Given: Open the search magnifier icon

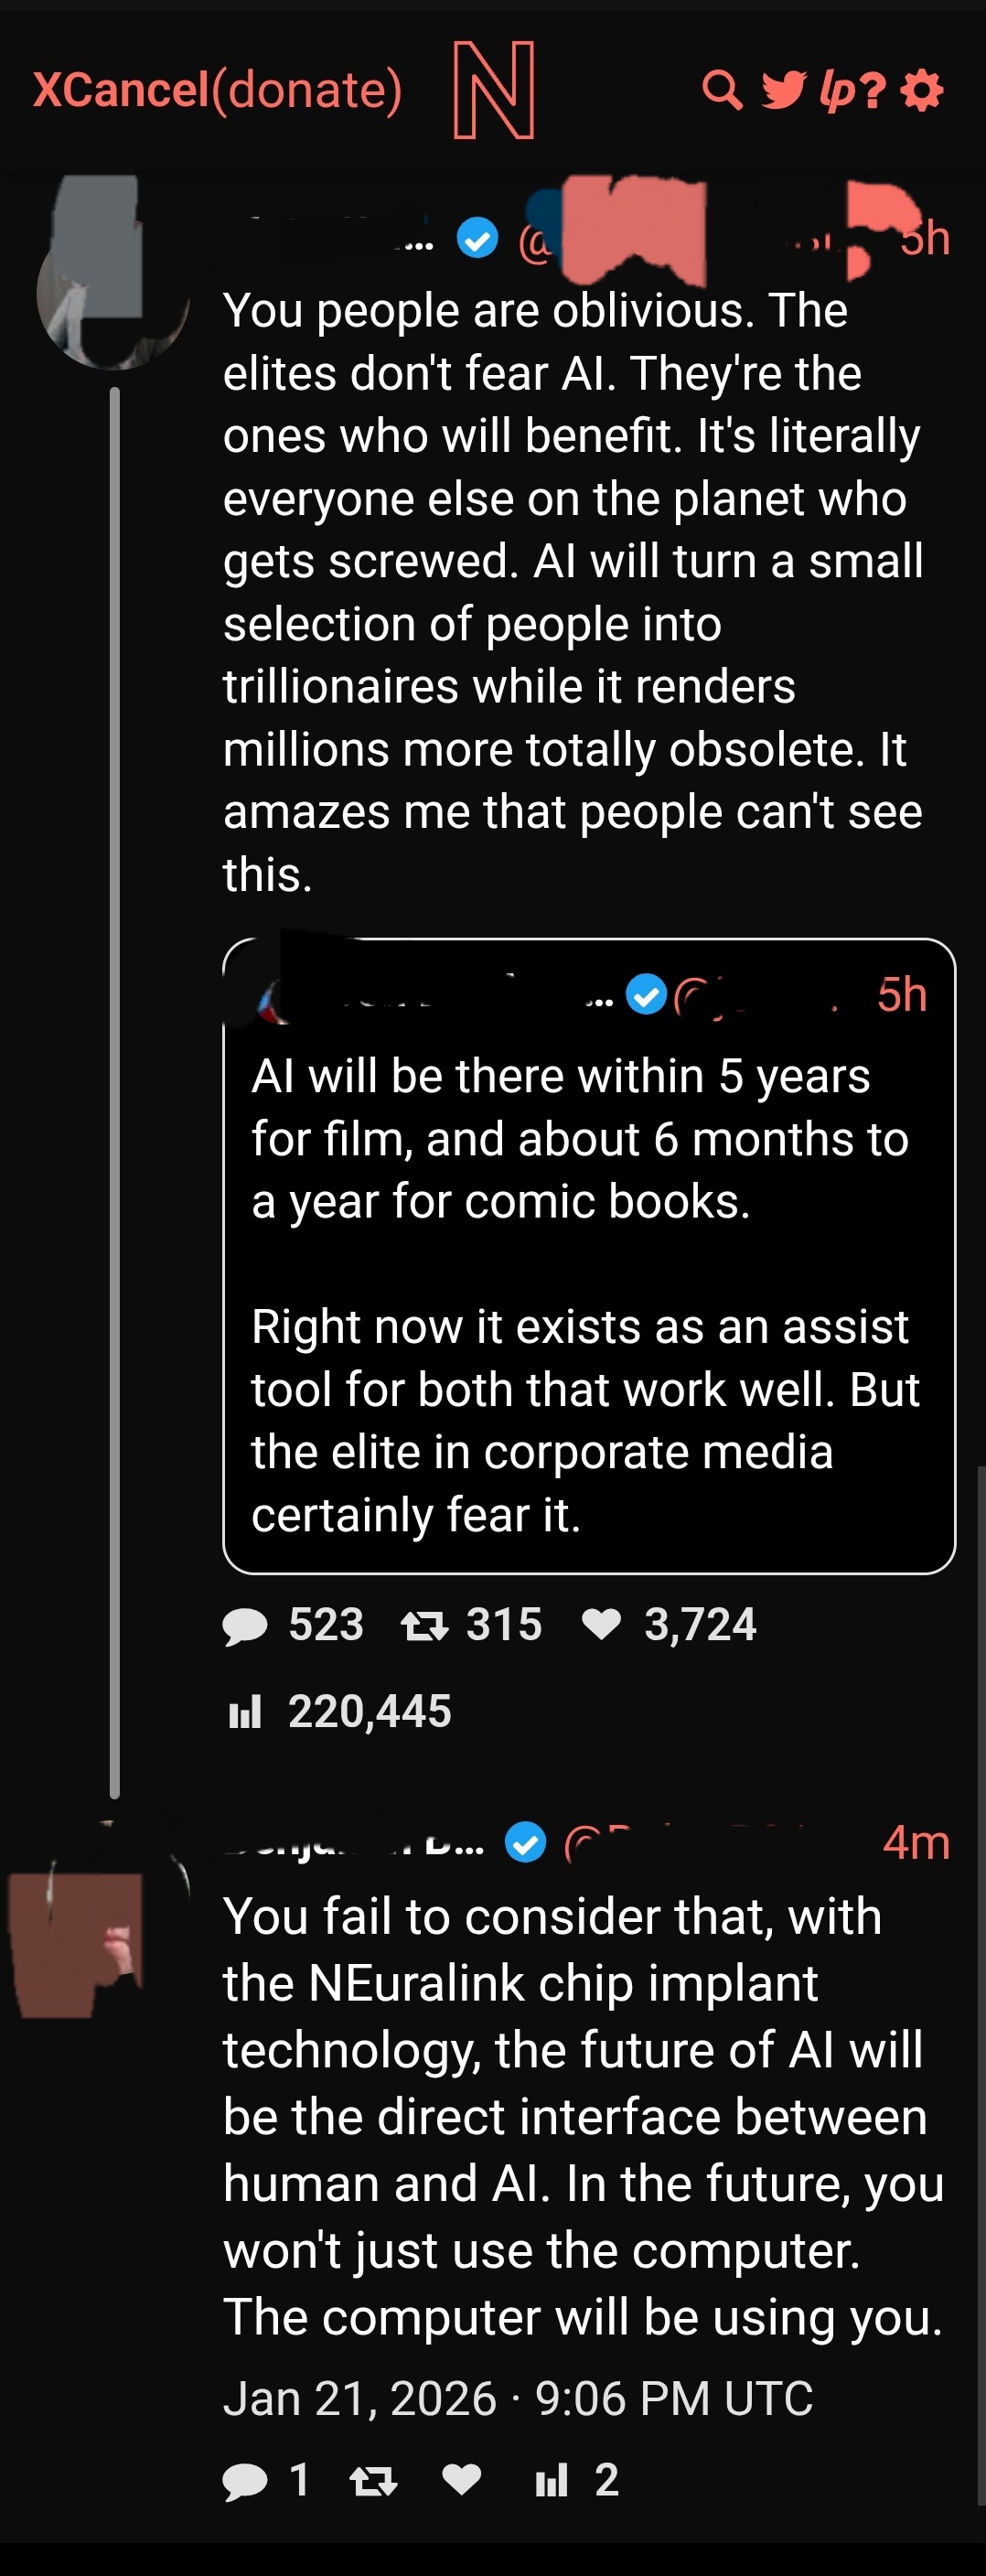Looking at the screenshot, I should 722,91.
